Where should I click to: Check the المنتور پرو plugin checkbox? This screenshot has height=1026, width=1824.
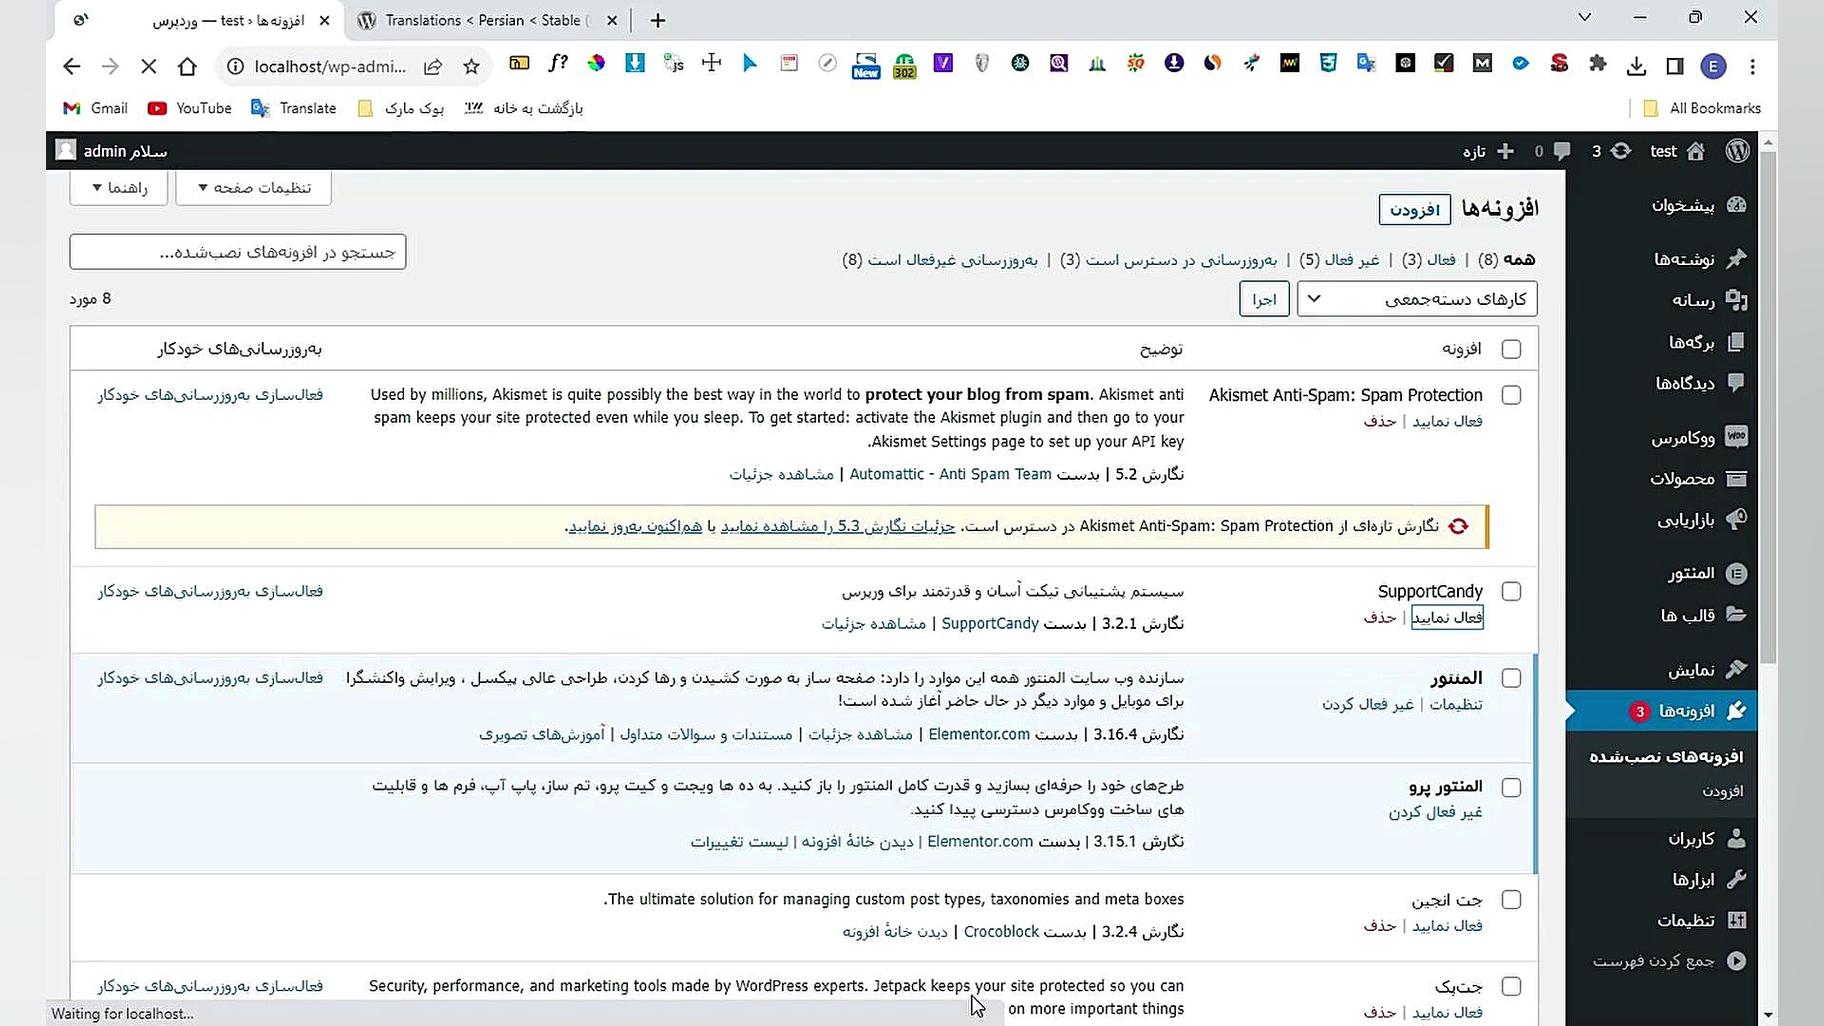tap(1511, 787)
